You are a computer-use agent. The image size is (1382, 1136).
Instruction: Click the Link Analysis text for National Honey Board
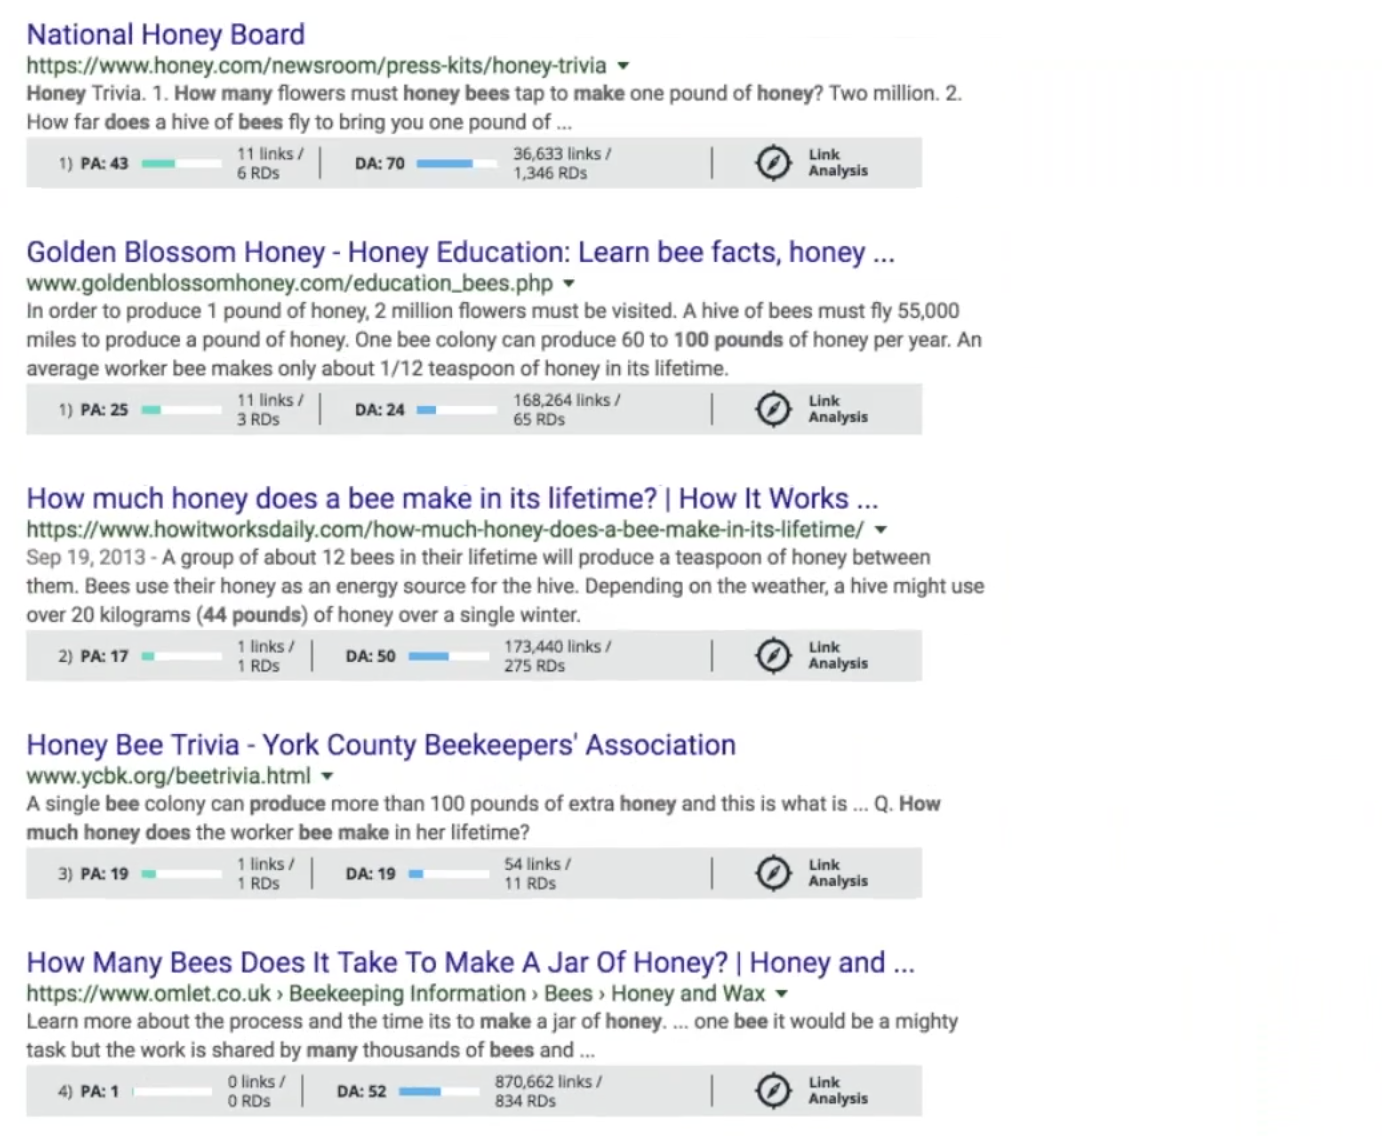(x=837, y=163)
